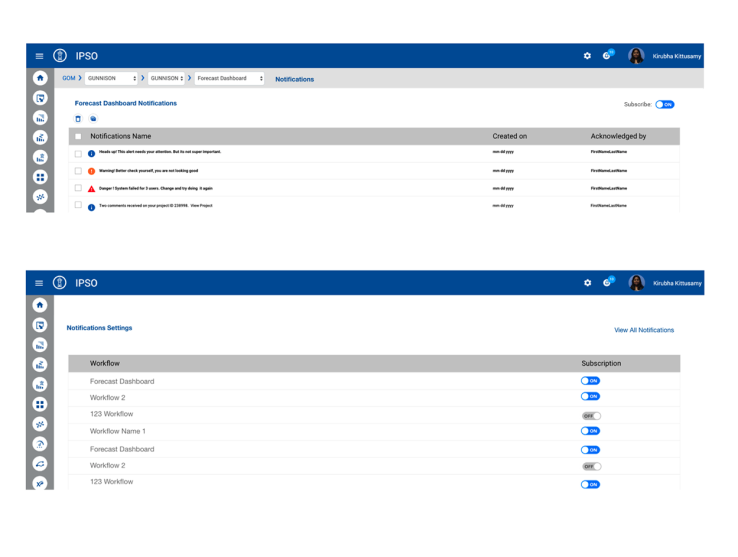This screenshot has width=738, height=557.
Task: Click red triangle icon on Danger alert
Action: (x=91, y=189)
